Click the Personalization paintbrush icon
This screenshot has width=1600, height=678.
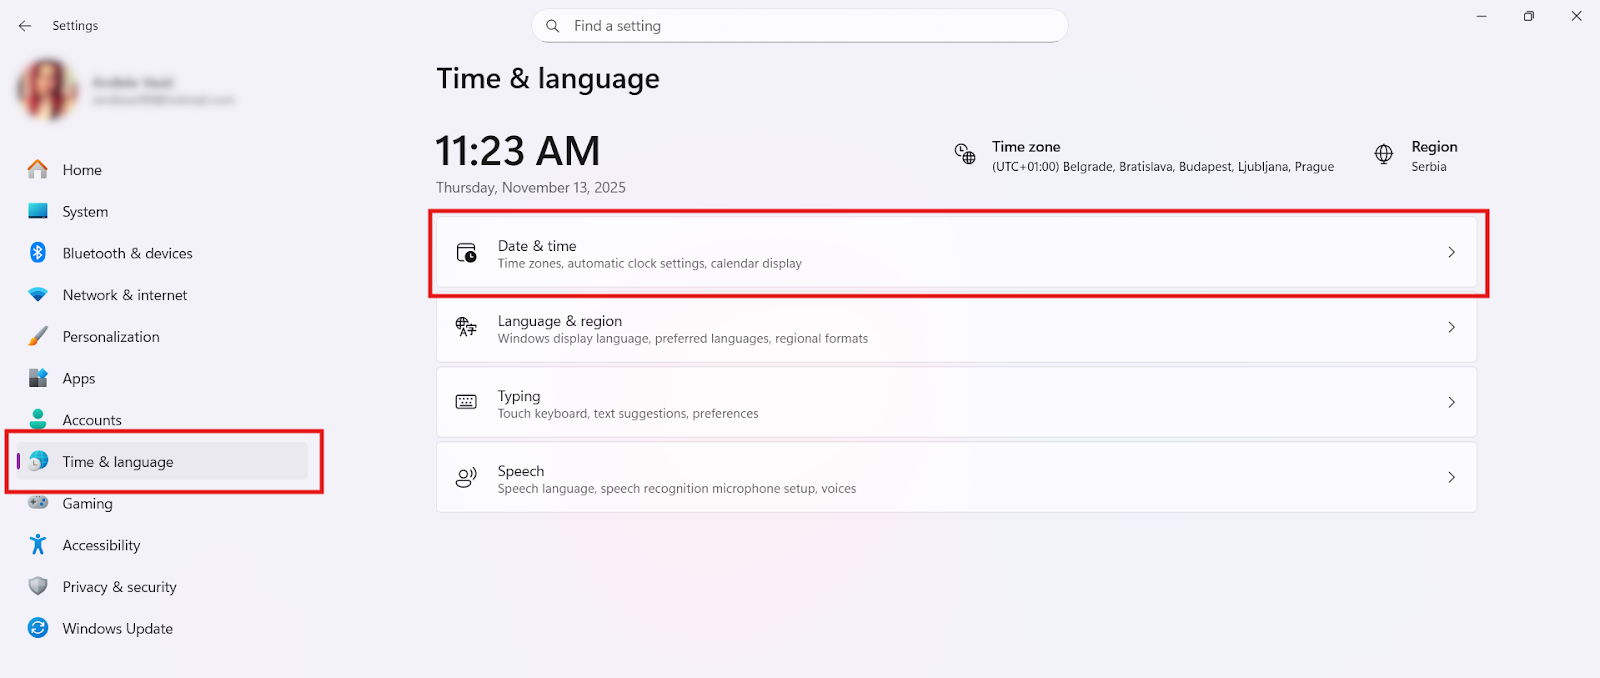tap(38, 336)
